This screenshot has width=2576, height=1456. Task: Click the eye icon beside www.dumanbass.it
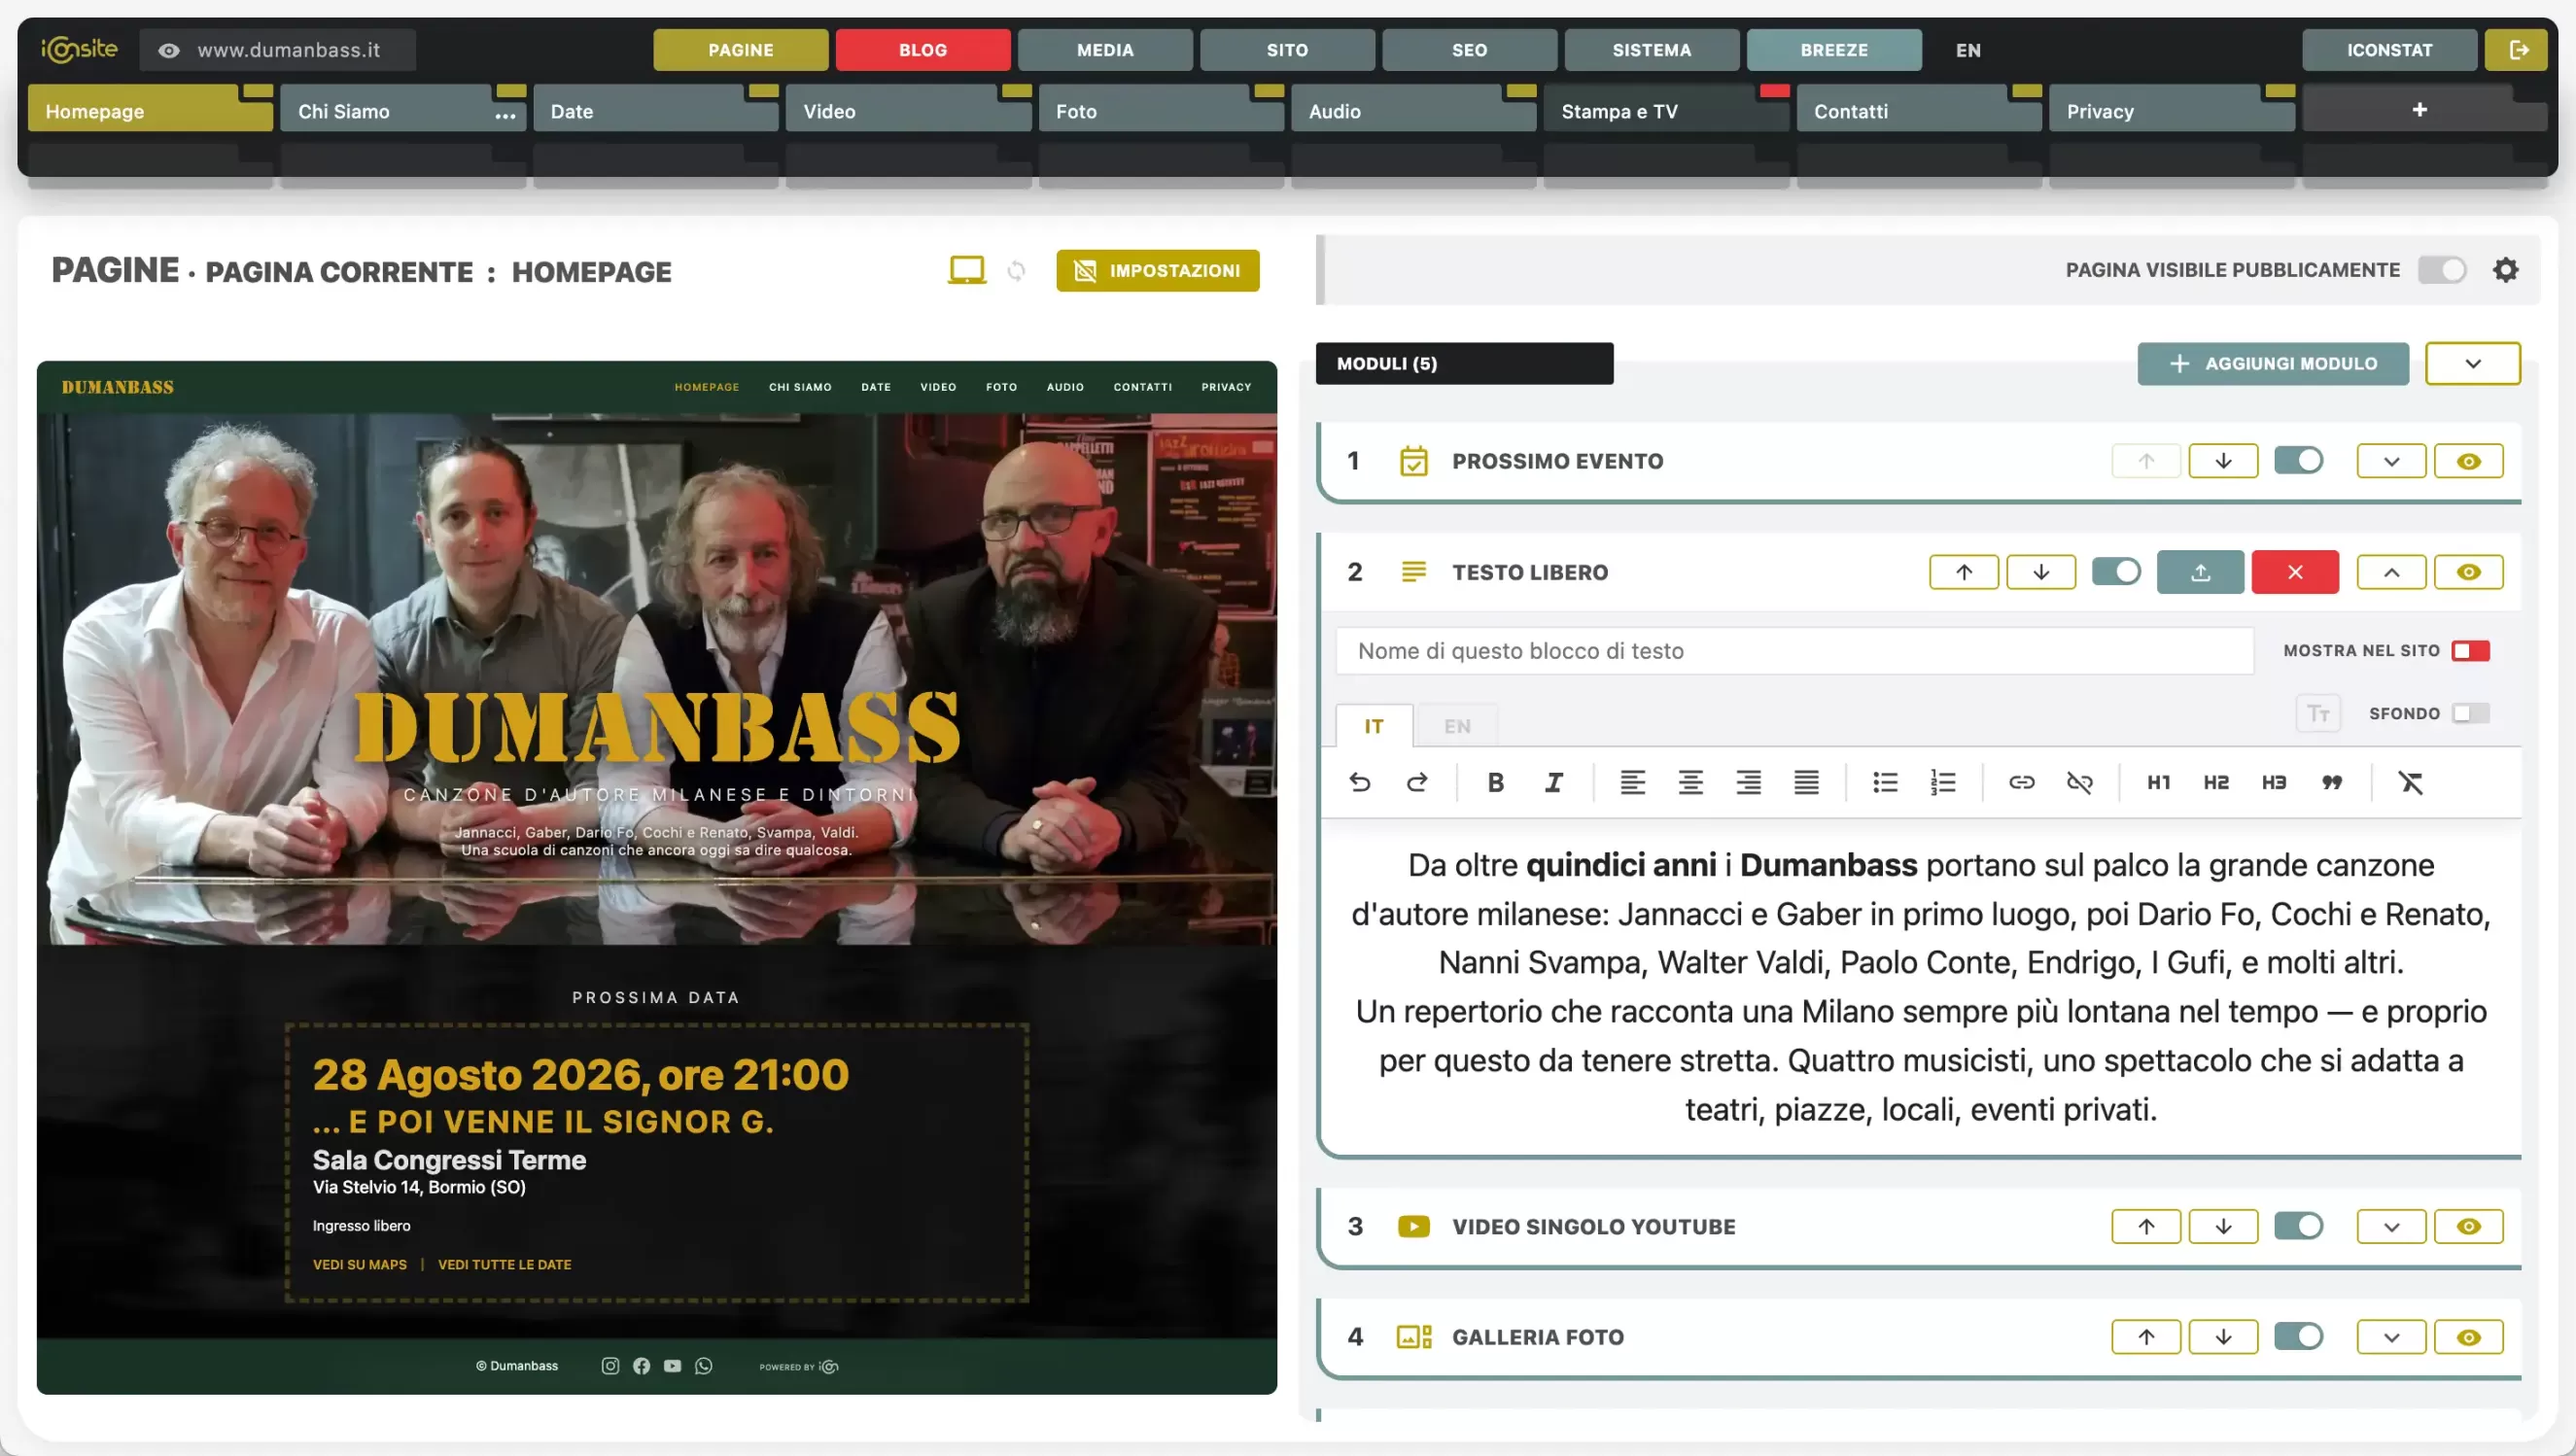tap(169, 50)
